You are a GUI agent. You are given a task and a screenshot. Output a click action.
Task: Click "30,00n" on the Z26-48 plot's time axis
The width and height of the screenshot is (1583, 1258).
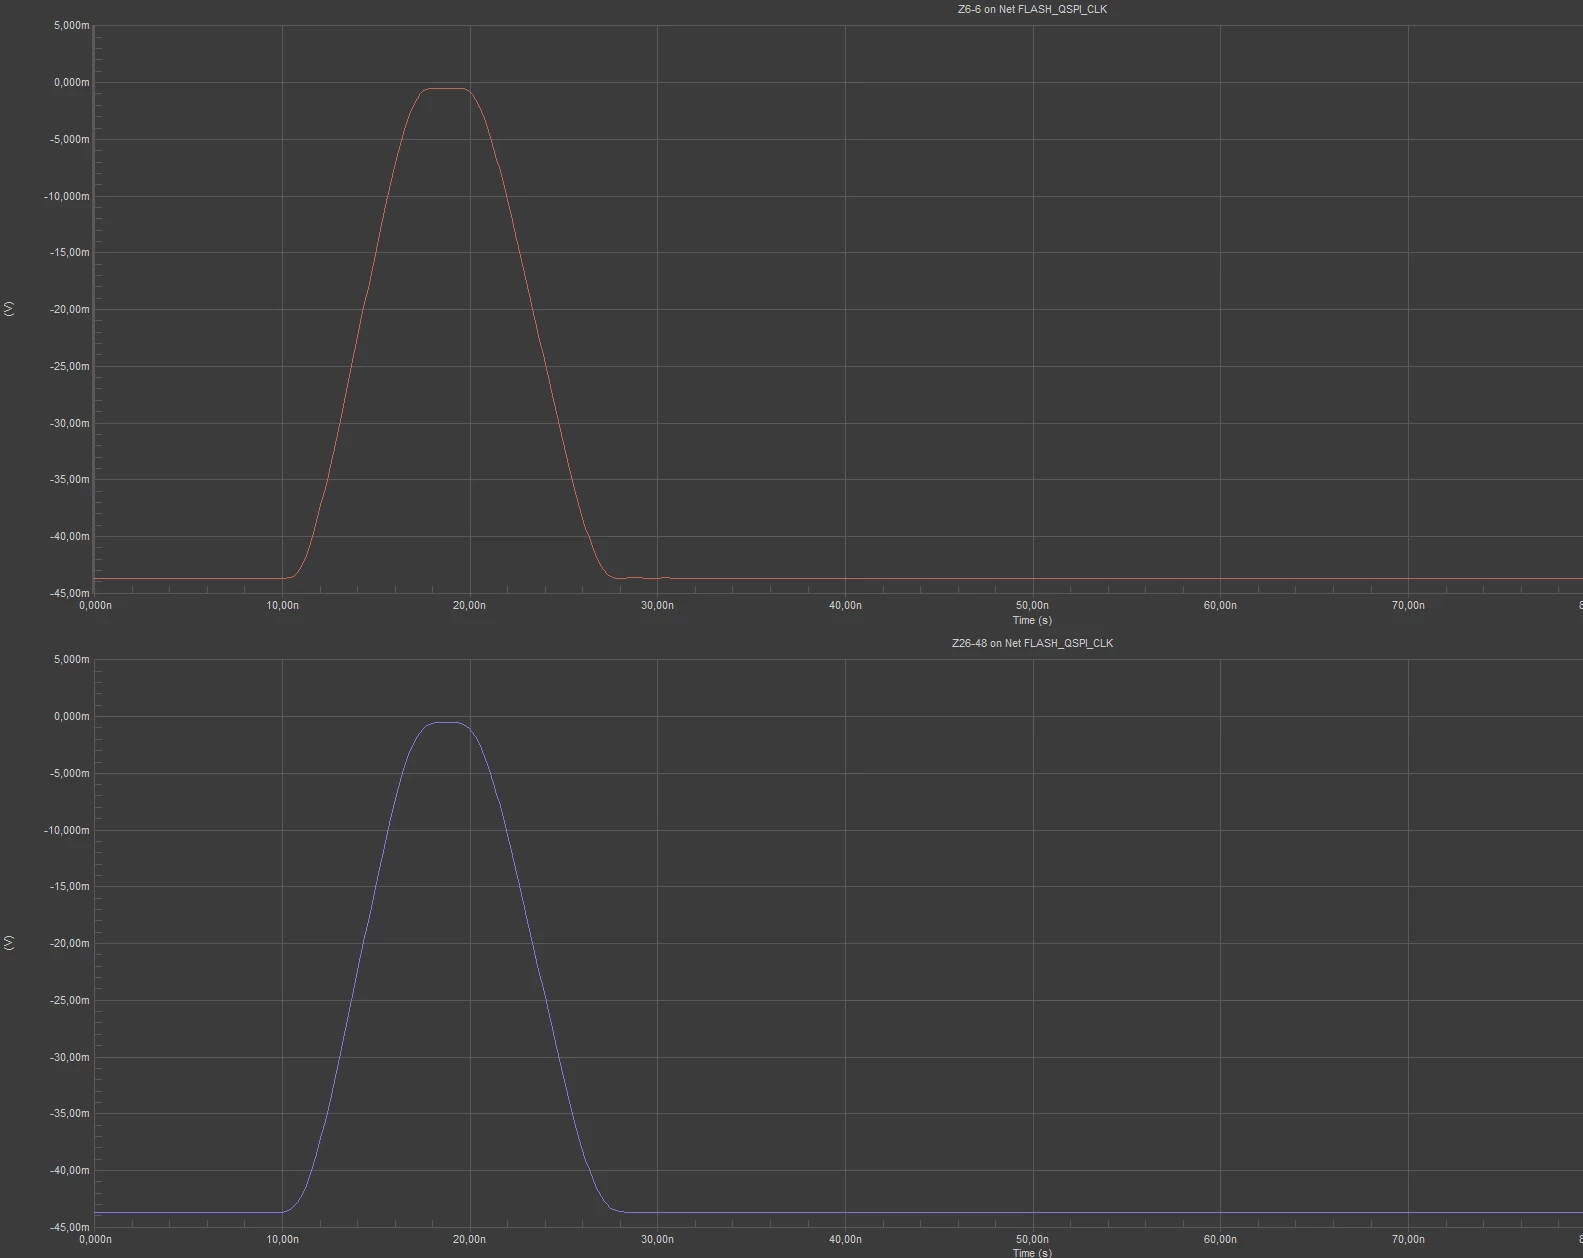tap(657, 1239)
